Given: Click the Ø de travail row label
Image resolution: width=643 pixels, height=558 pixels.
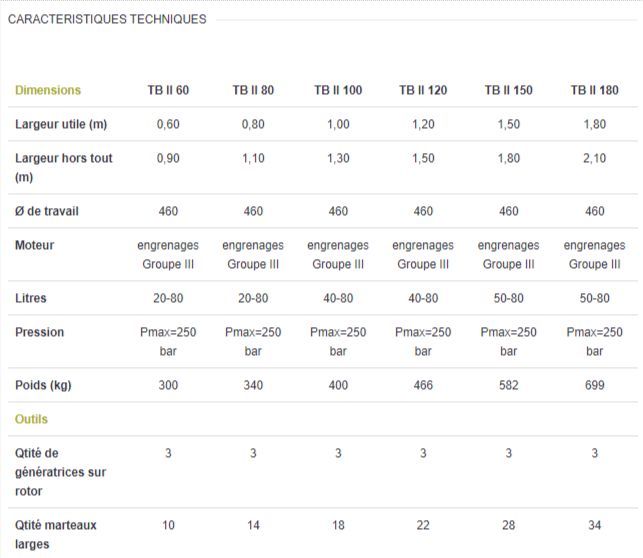Looking at the screenshot, I should [x=47, y=211].
